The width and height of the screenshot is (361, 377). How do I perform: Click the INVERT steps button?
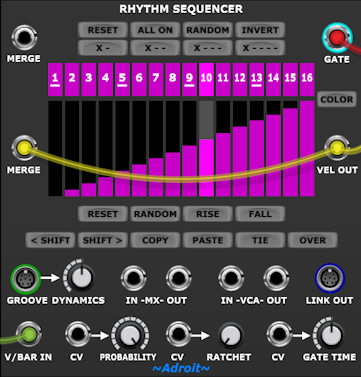[260, 30]
